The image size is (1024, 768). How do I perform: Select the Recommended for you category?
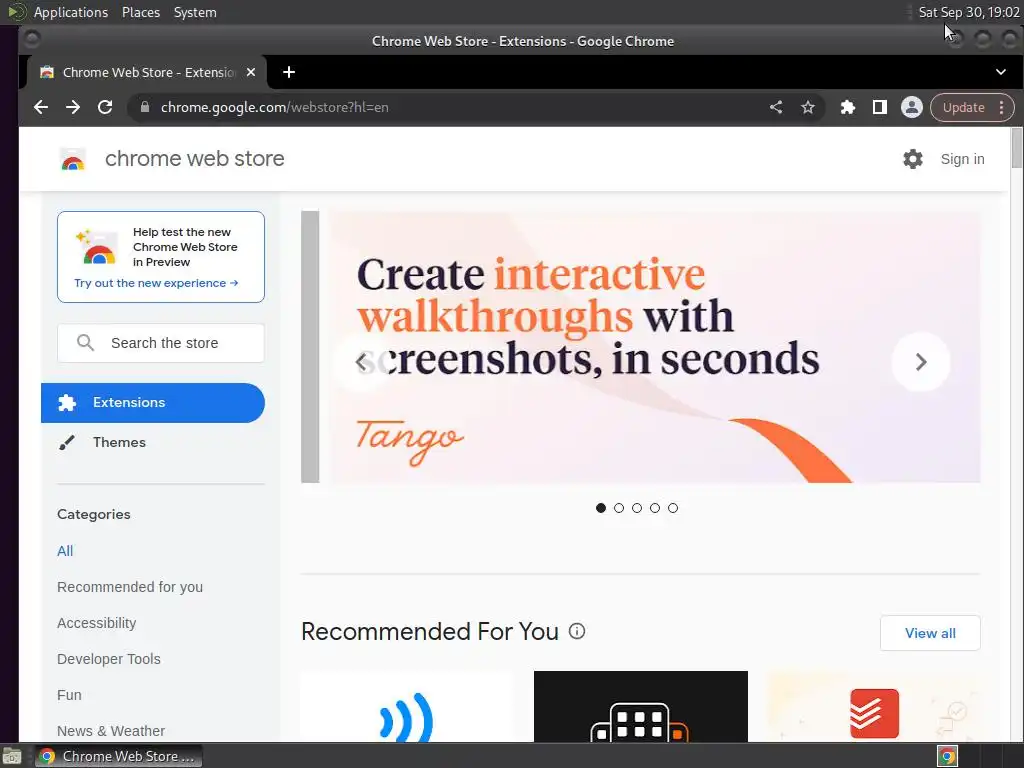click(x=130, y=586)
